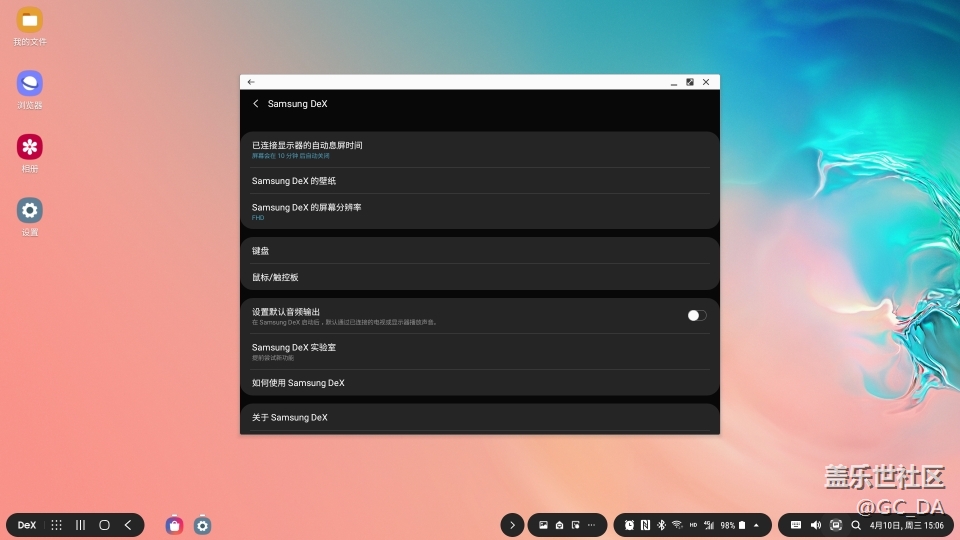Show recent apps from the taskbar
Viewport: 960px width, 540px height.
81,525
